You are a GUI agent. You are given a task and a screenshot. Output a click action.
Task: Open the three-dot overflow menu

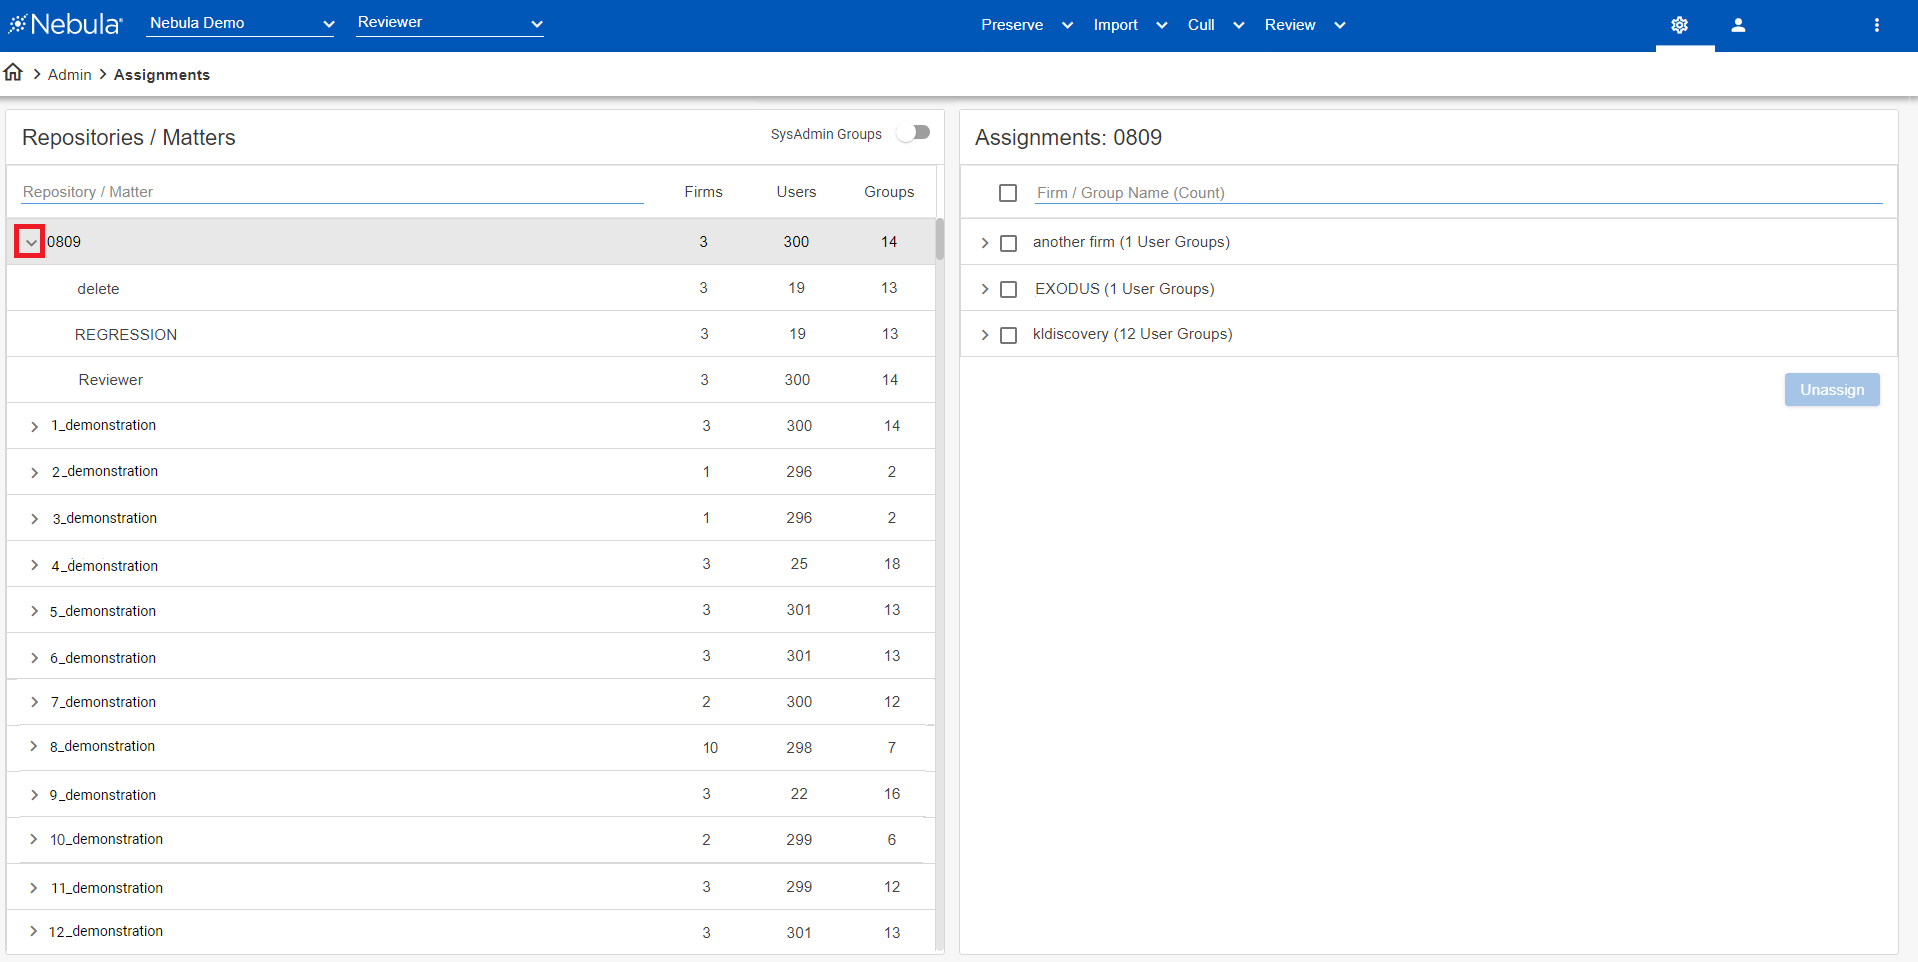(x=1877, y=25)
